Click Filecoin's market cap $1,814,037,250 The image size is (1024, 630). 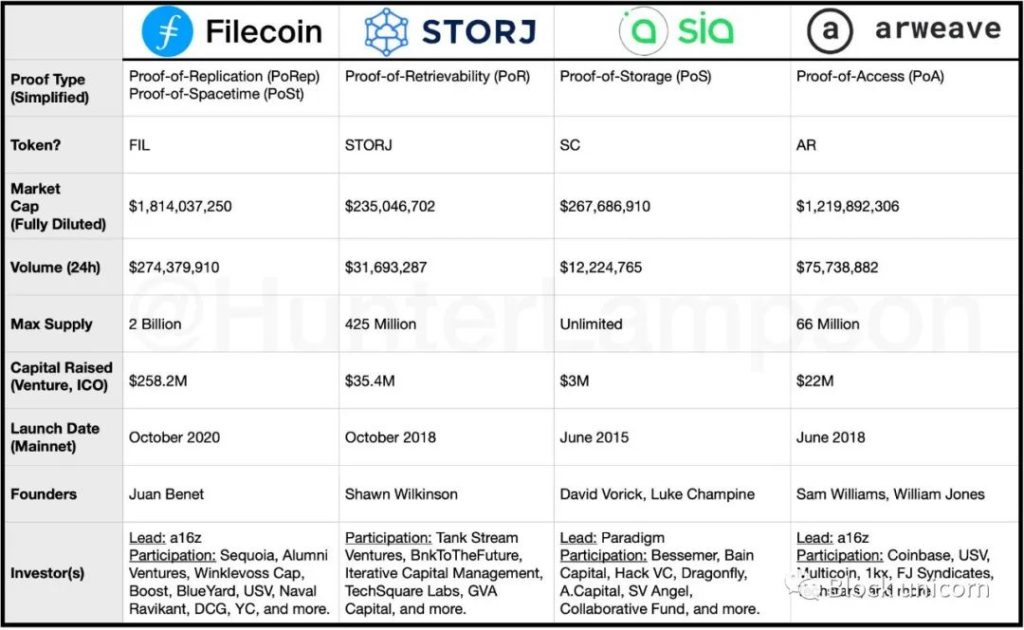pyautogui.click(x=180, y=206)
